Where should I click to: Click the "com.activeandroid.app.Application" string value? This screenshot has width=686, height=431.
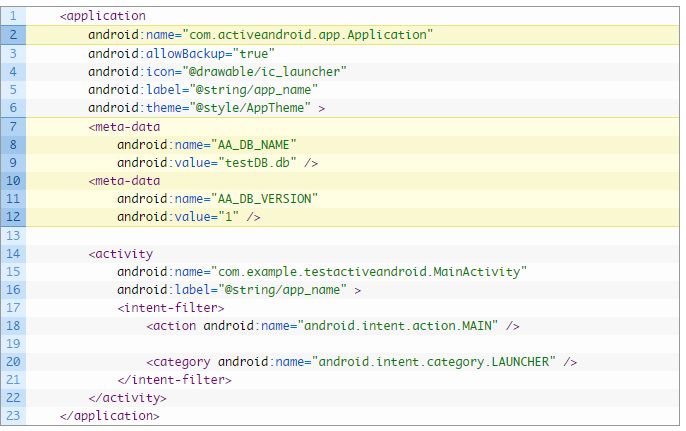(x=307, y=34)
